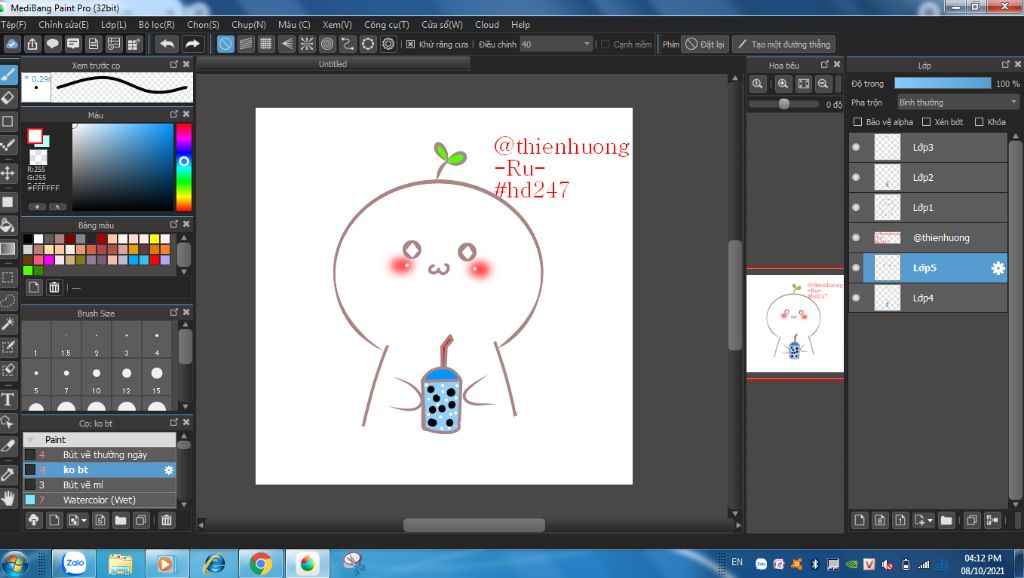Select Bút vẽ thường ngày brush

pos(100,455)
